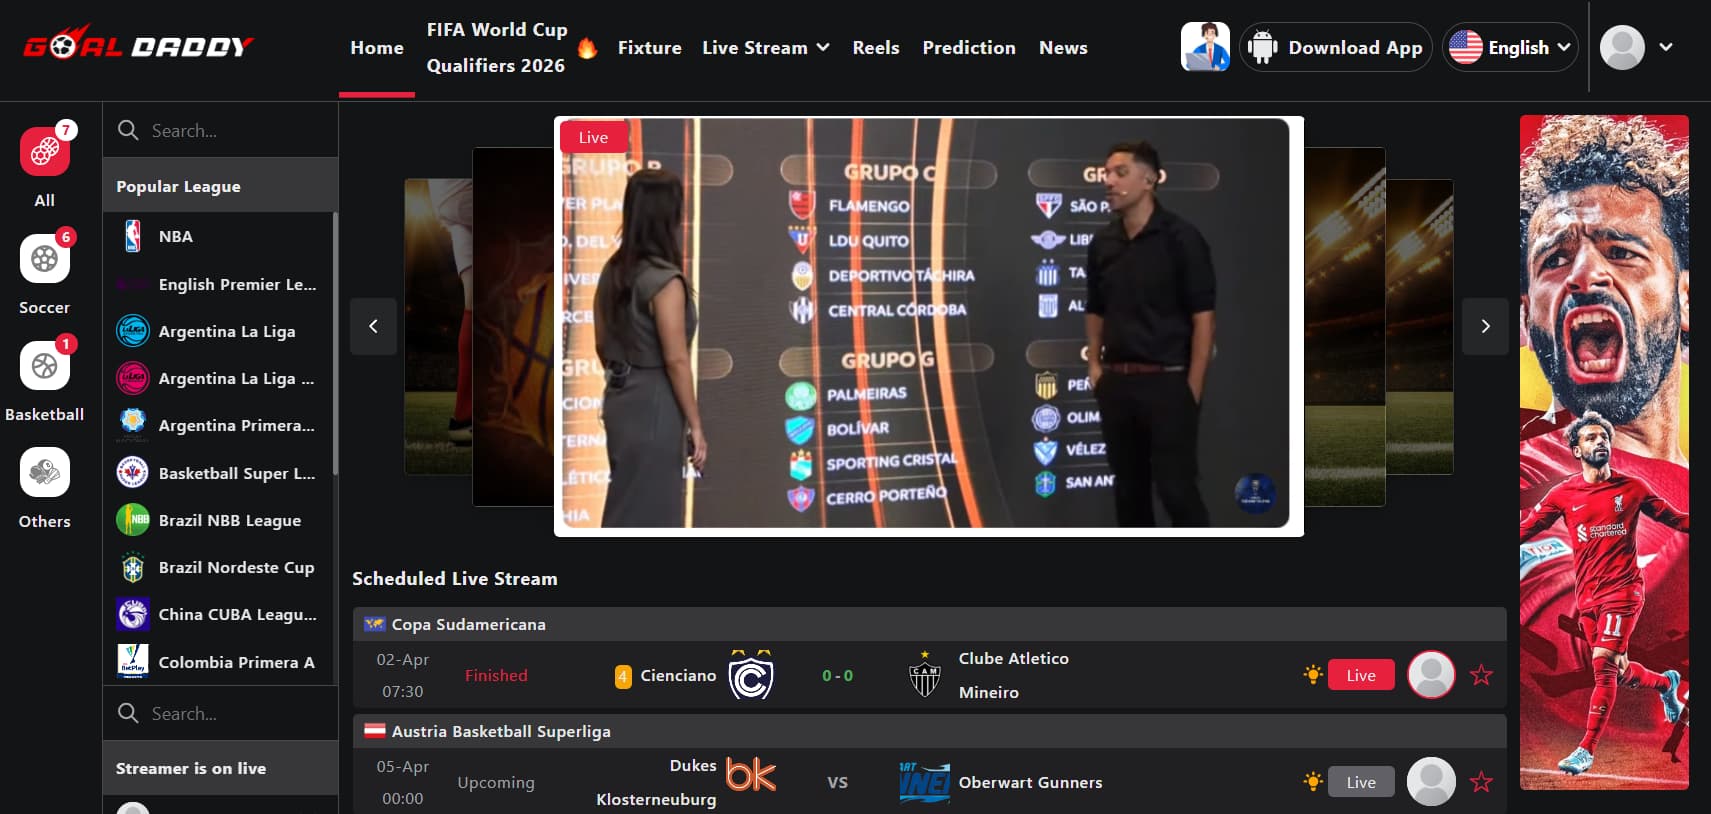Click the Streamer is on live heading
Viewport: 1711px width, 814px height.
click(x=191, y=768)
